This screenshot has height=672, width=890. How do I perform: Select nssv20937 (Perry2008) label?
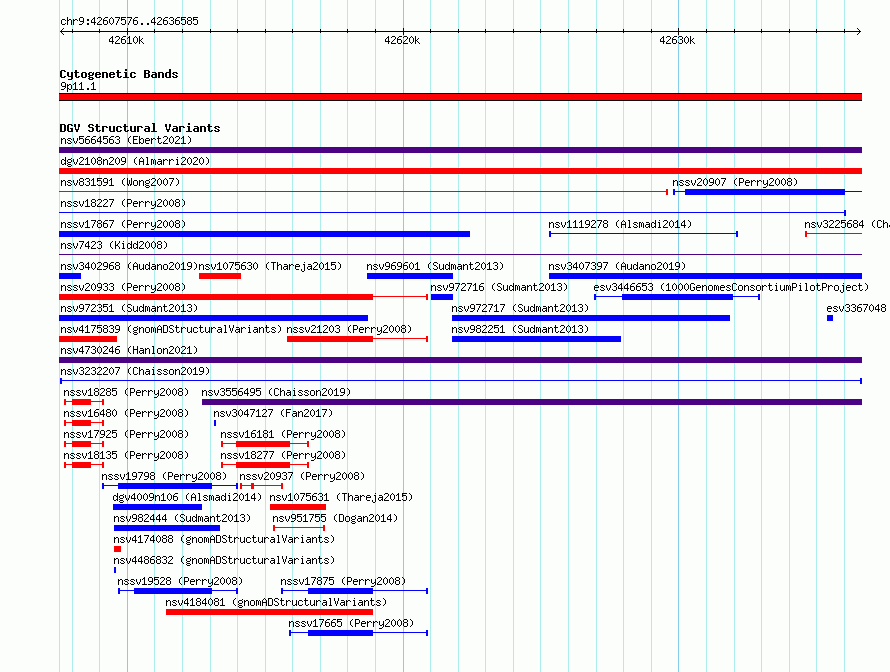302,476
